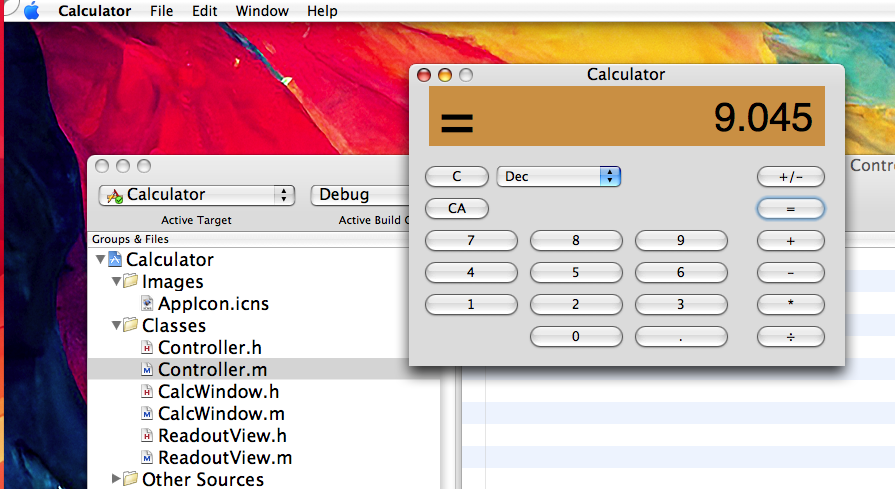Open the Debug build configuration dropdown

[x=361, y=195]
